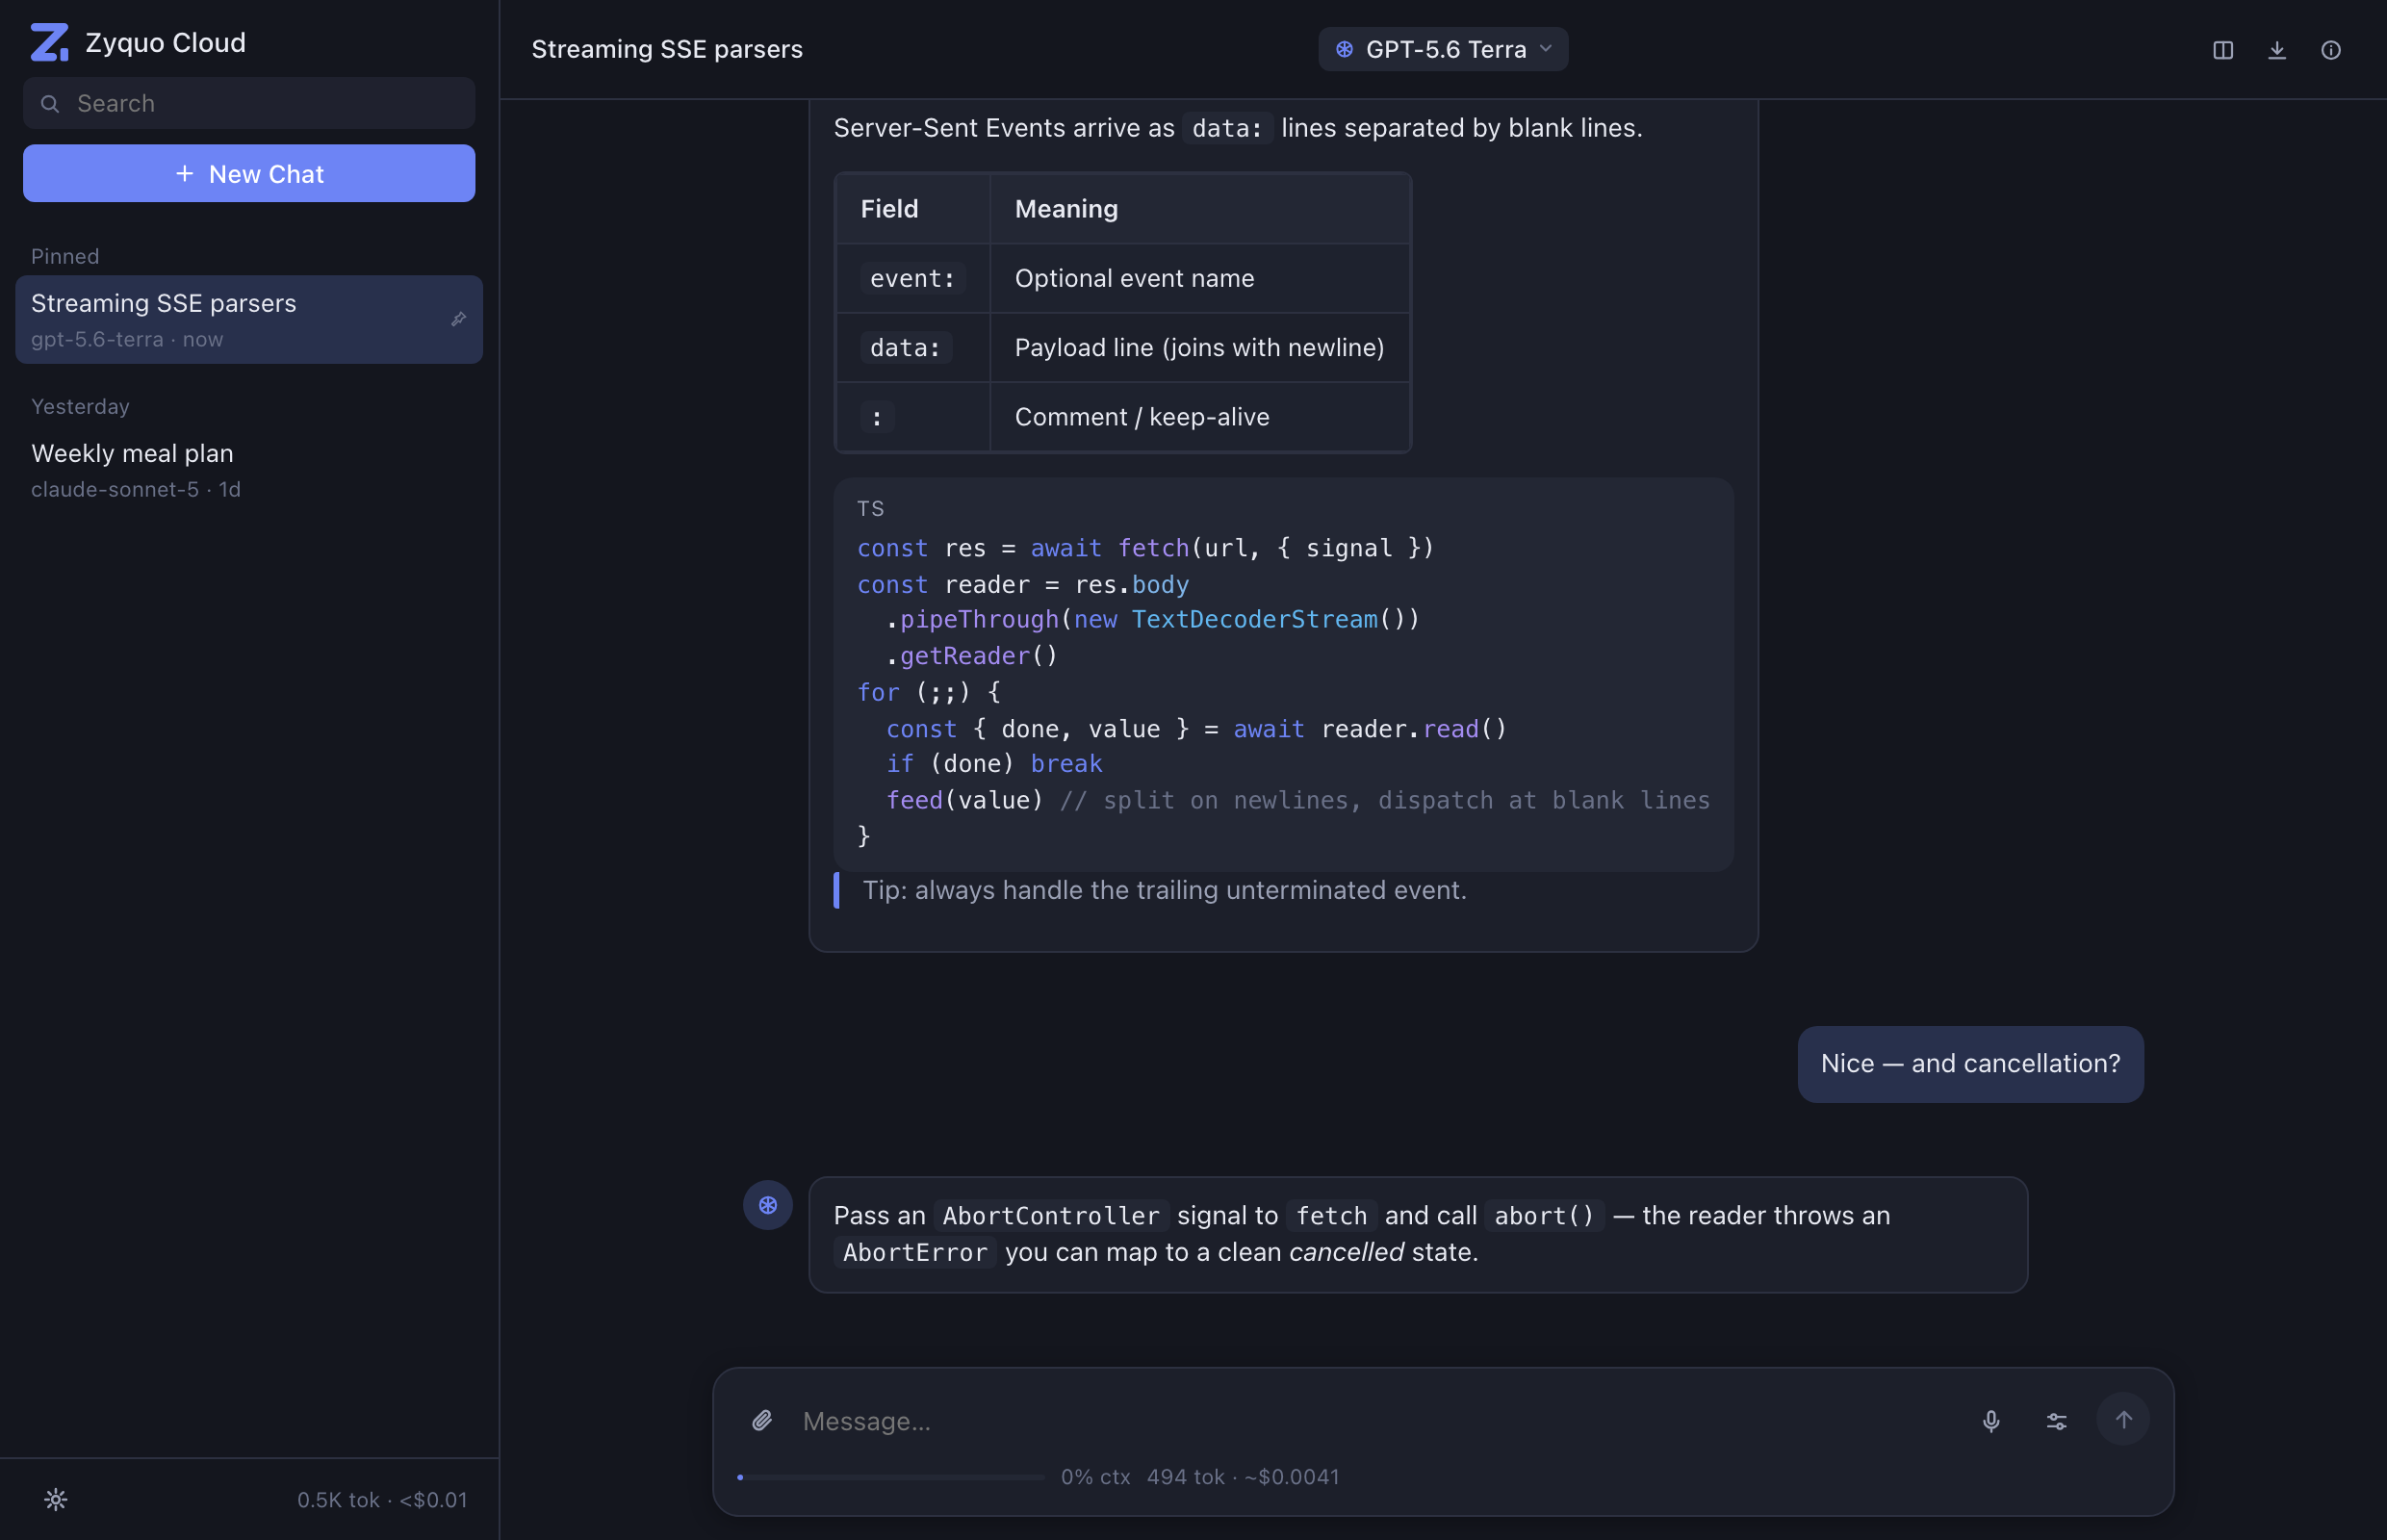Open generation settings sliders icon
2387x1540 pixels.
[2056, 1420]
